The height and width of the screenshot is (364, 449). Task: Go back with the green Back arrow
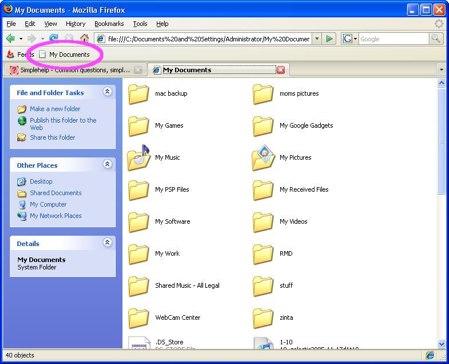tap(11, 39)
